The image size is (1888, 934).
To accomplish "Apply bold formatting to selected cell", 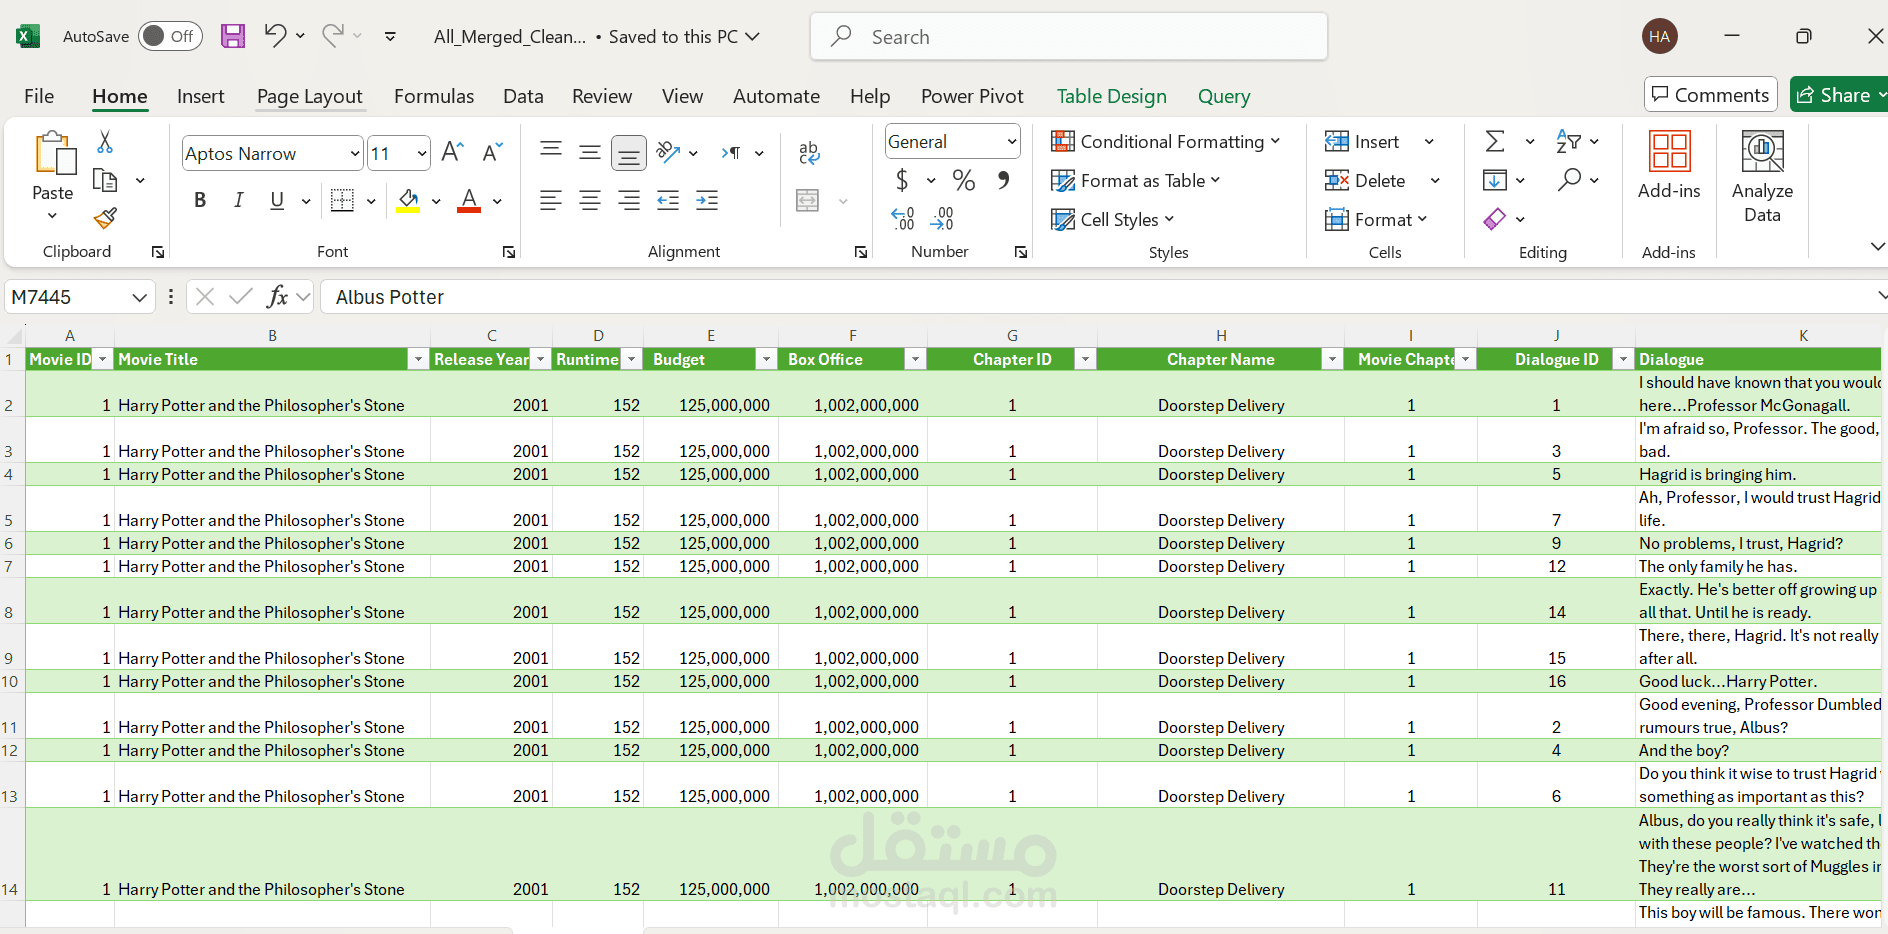I will [x=199, y=200].
